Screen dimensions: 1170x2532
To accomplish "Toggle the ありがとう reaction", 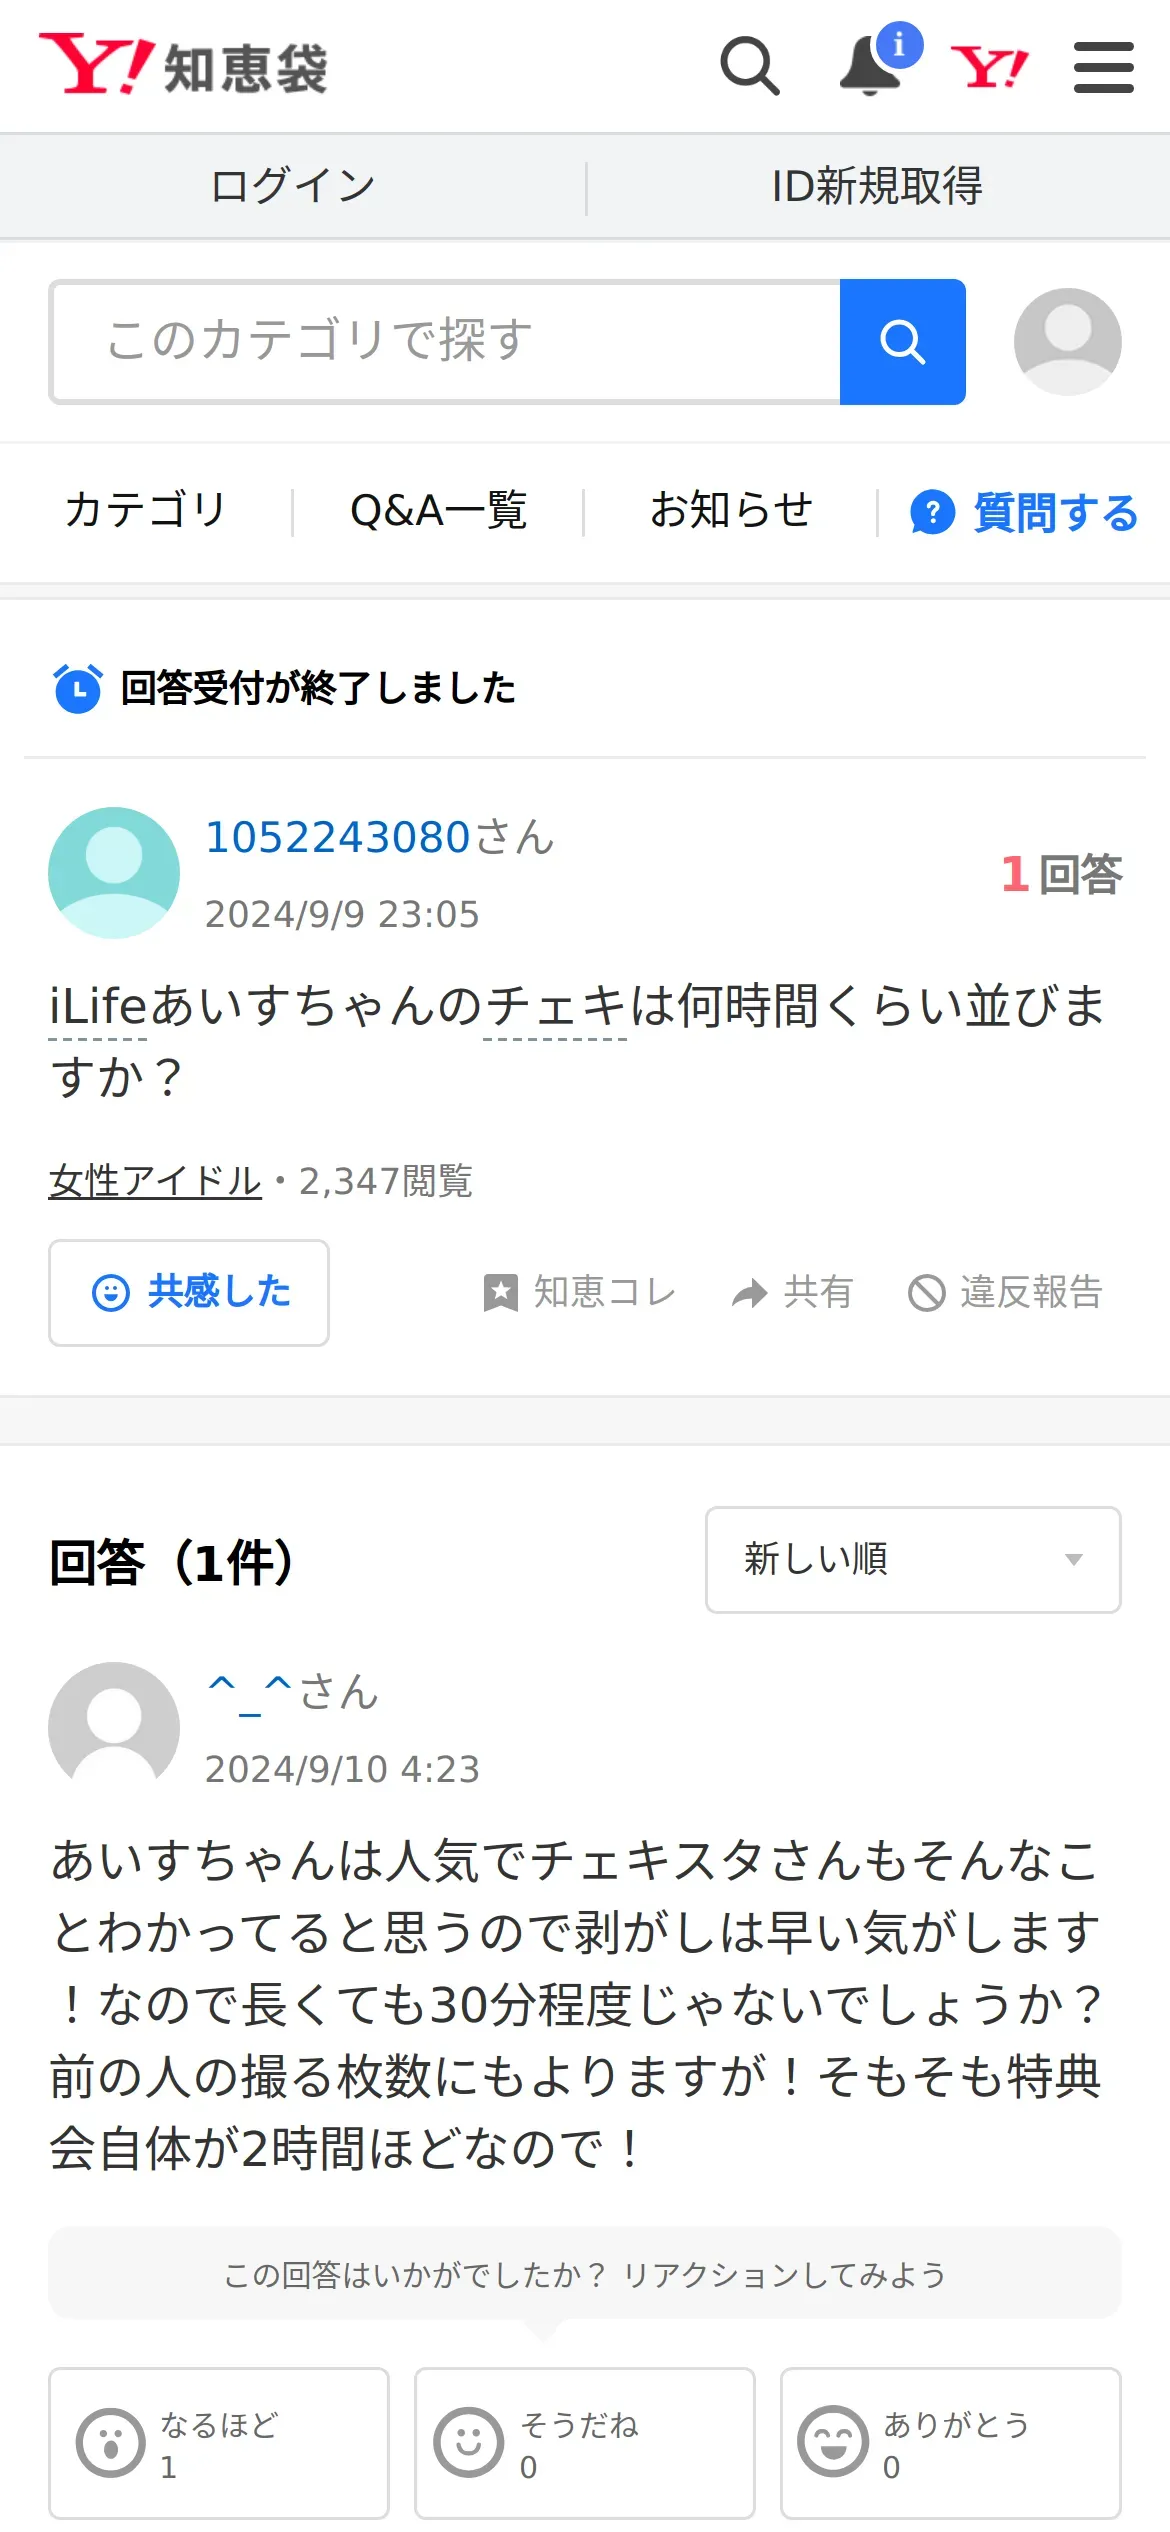I will coord(950,2442).
